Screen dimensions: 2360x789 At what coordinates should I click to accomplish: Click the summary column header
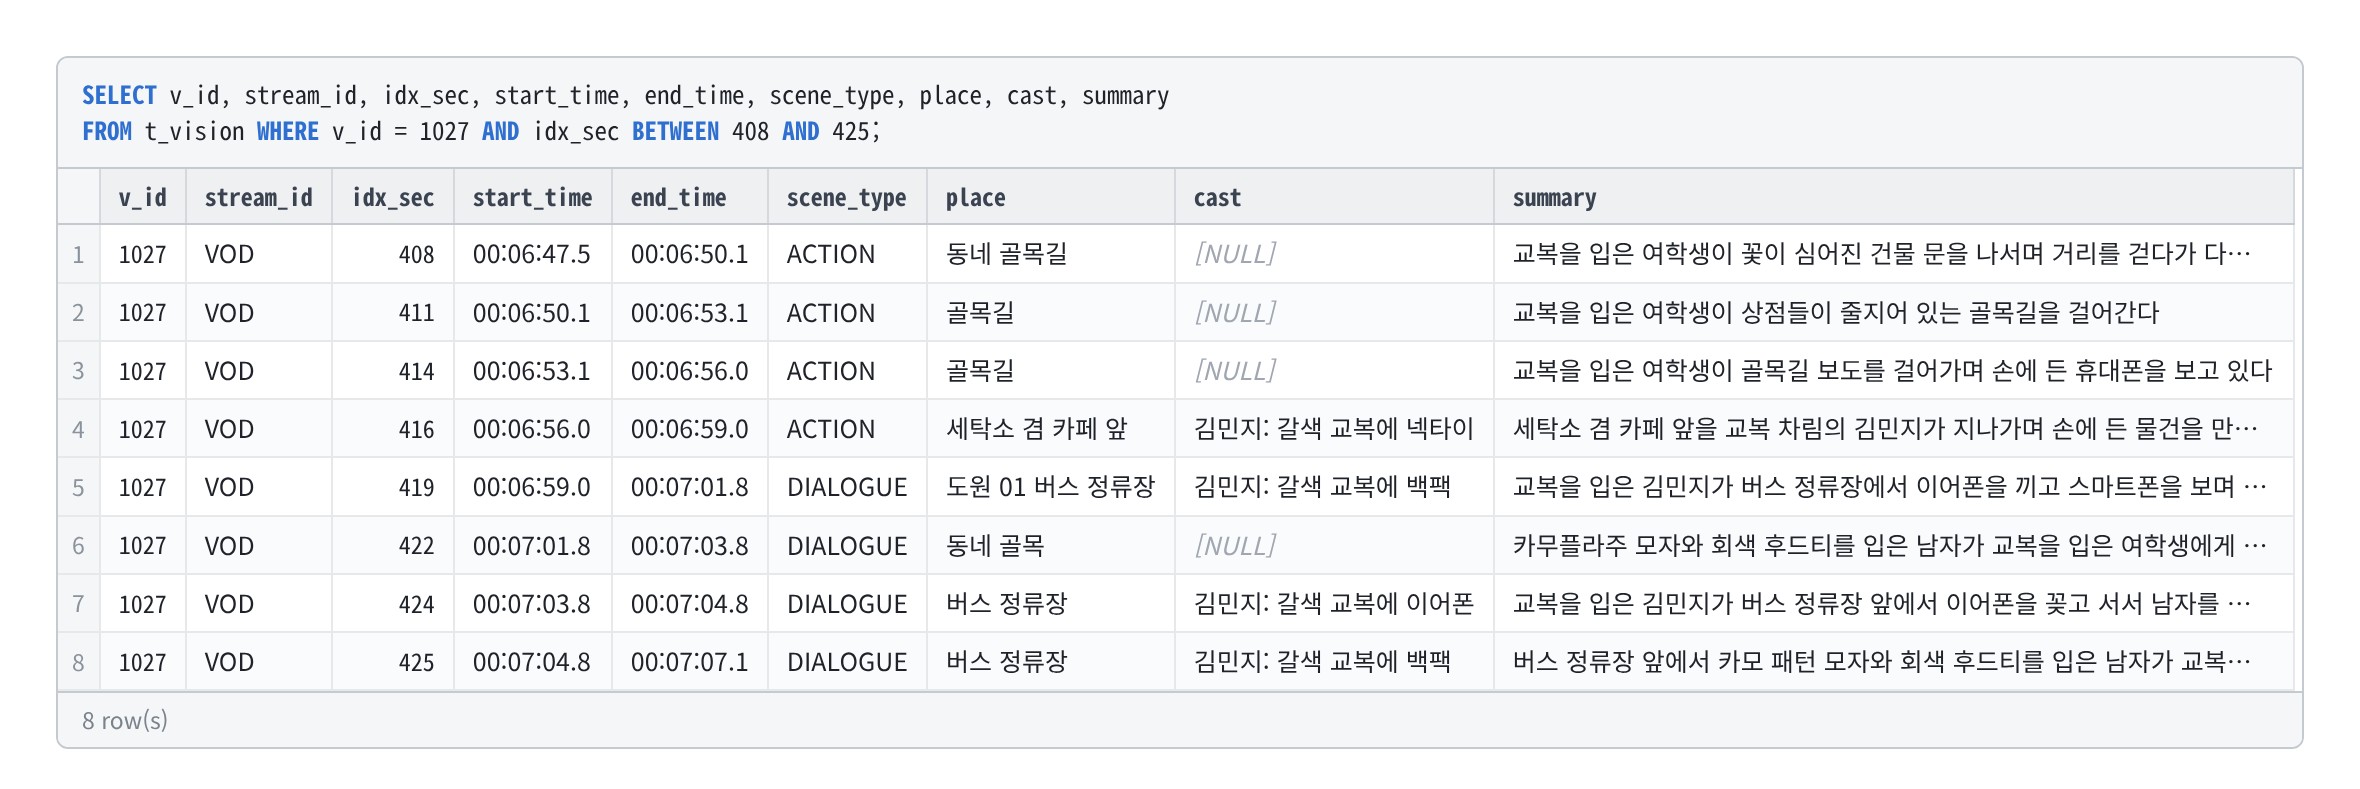click(1894, 197)
